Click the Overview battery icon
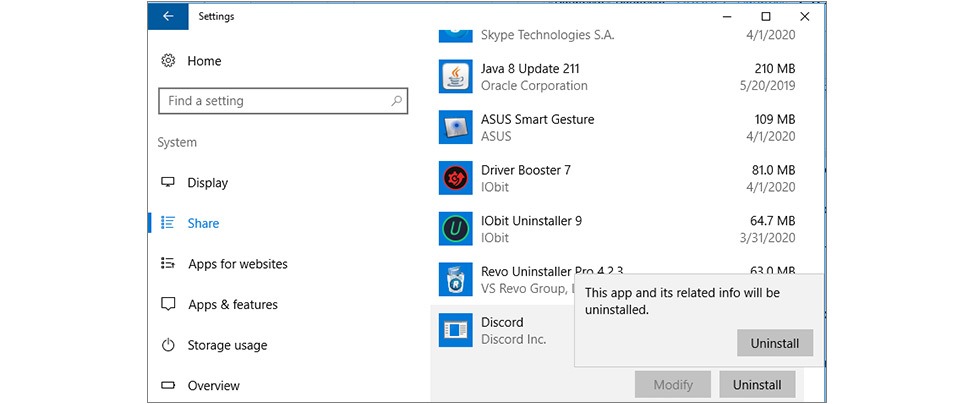 [x=168, y=386]
